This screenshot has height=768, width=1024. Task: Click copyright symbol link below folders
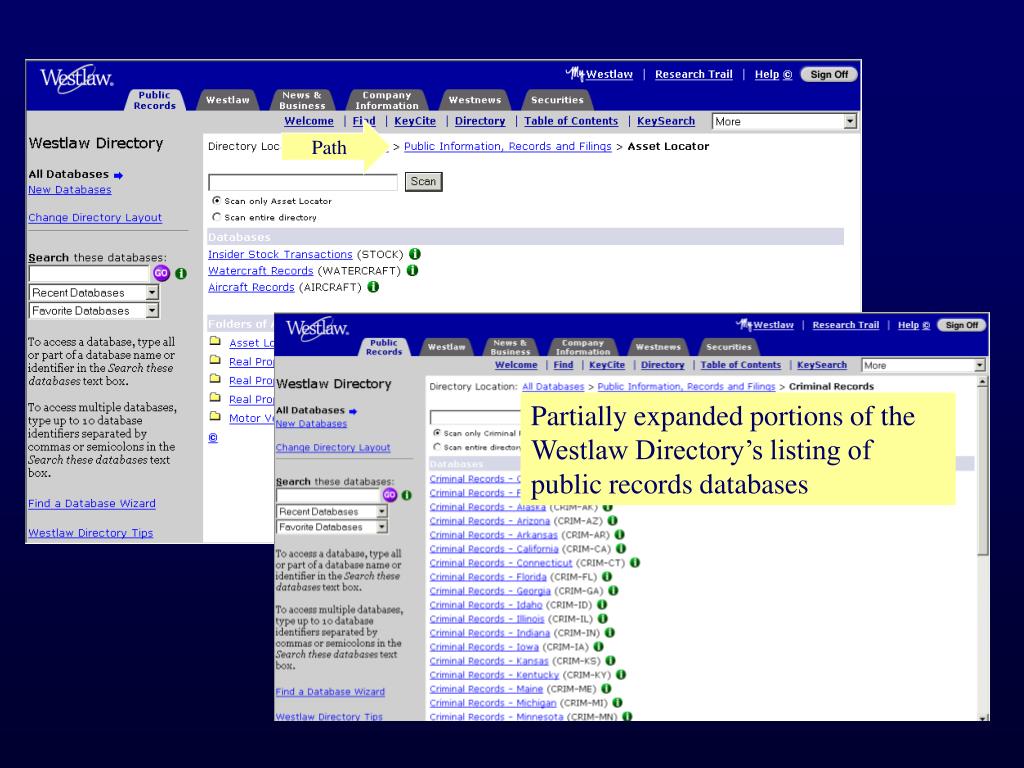pyautogui.click(x=213, y=438)
